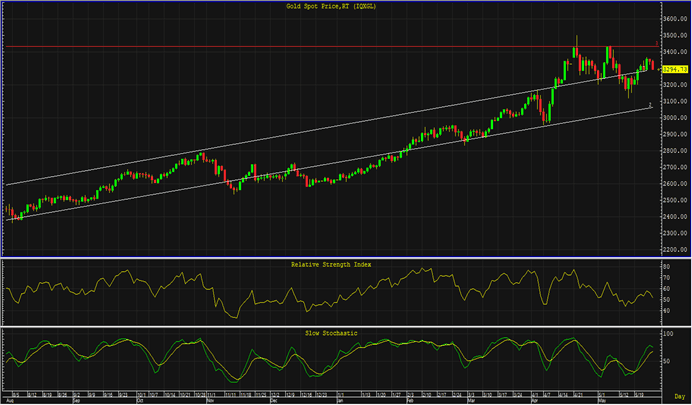The width and height of the screenshot is (692, 405).
Task: Click the Relative Strength Index panel title
Action: pyautogui.click(x=331, y=264)
